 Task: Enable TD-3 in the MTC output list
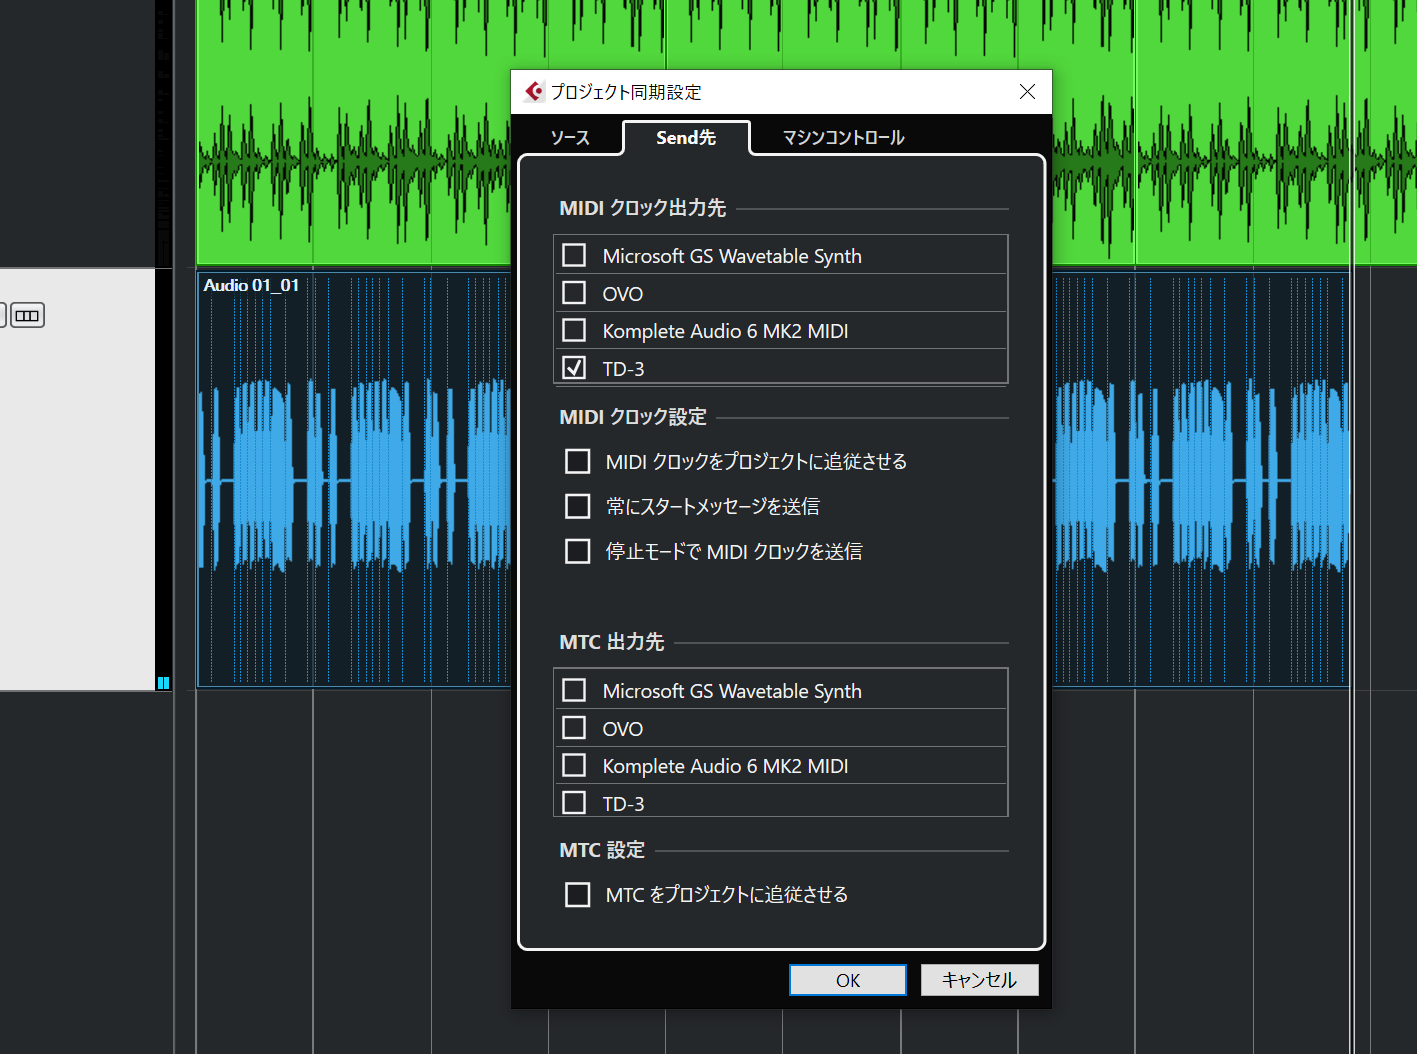pyautogui.click(x=574, y=802)
